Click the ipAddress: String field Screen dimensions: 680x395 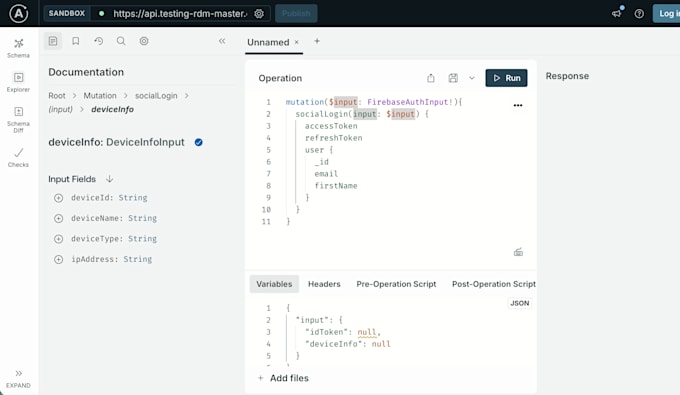[x=111, y=259]
